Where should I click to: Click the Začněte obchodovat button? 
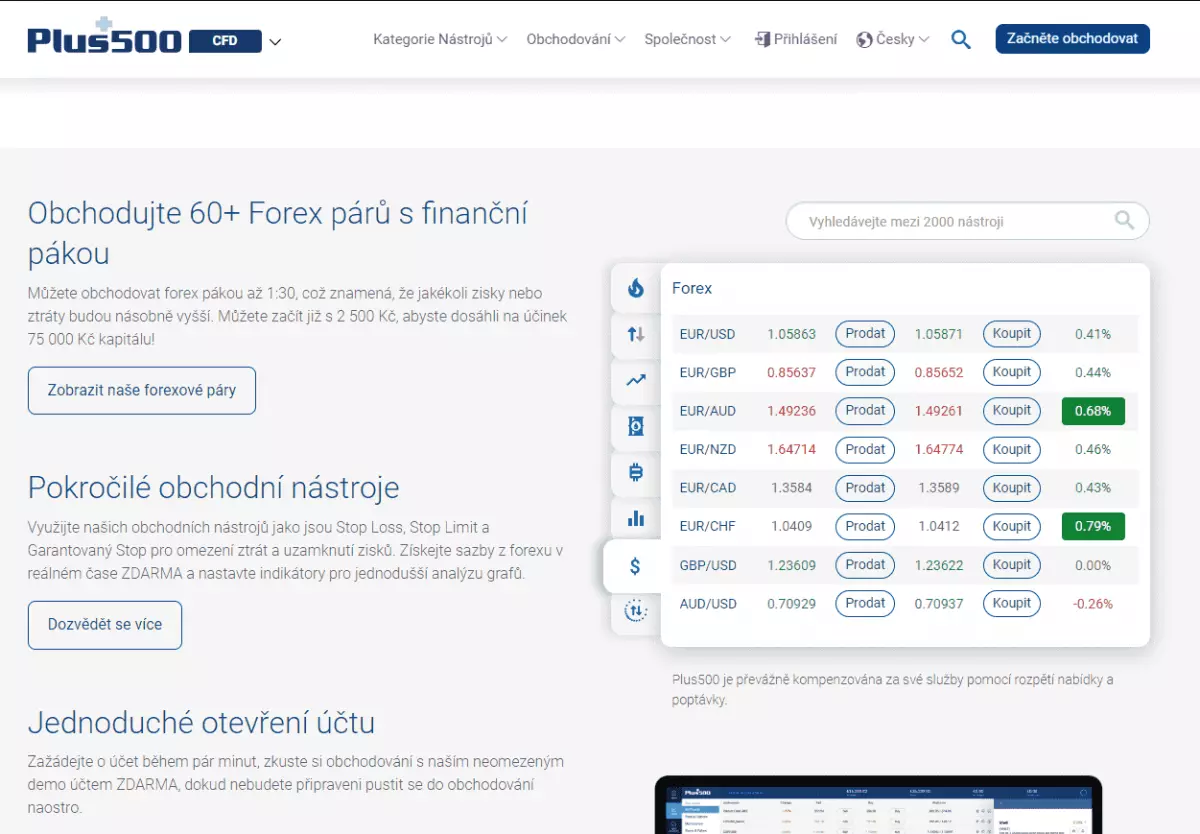point(1073,39)
